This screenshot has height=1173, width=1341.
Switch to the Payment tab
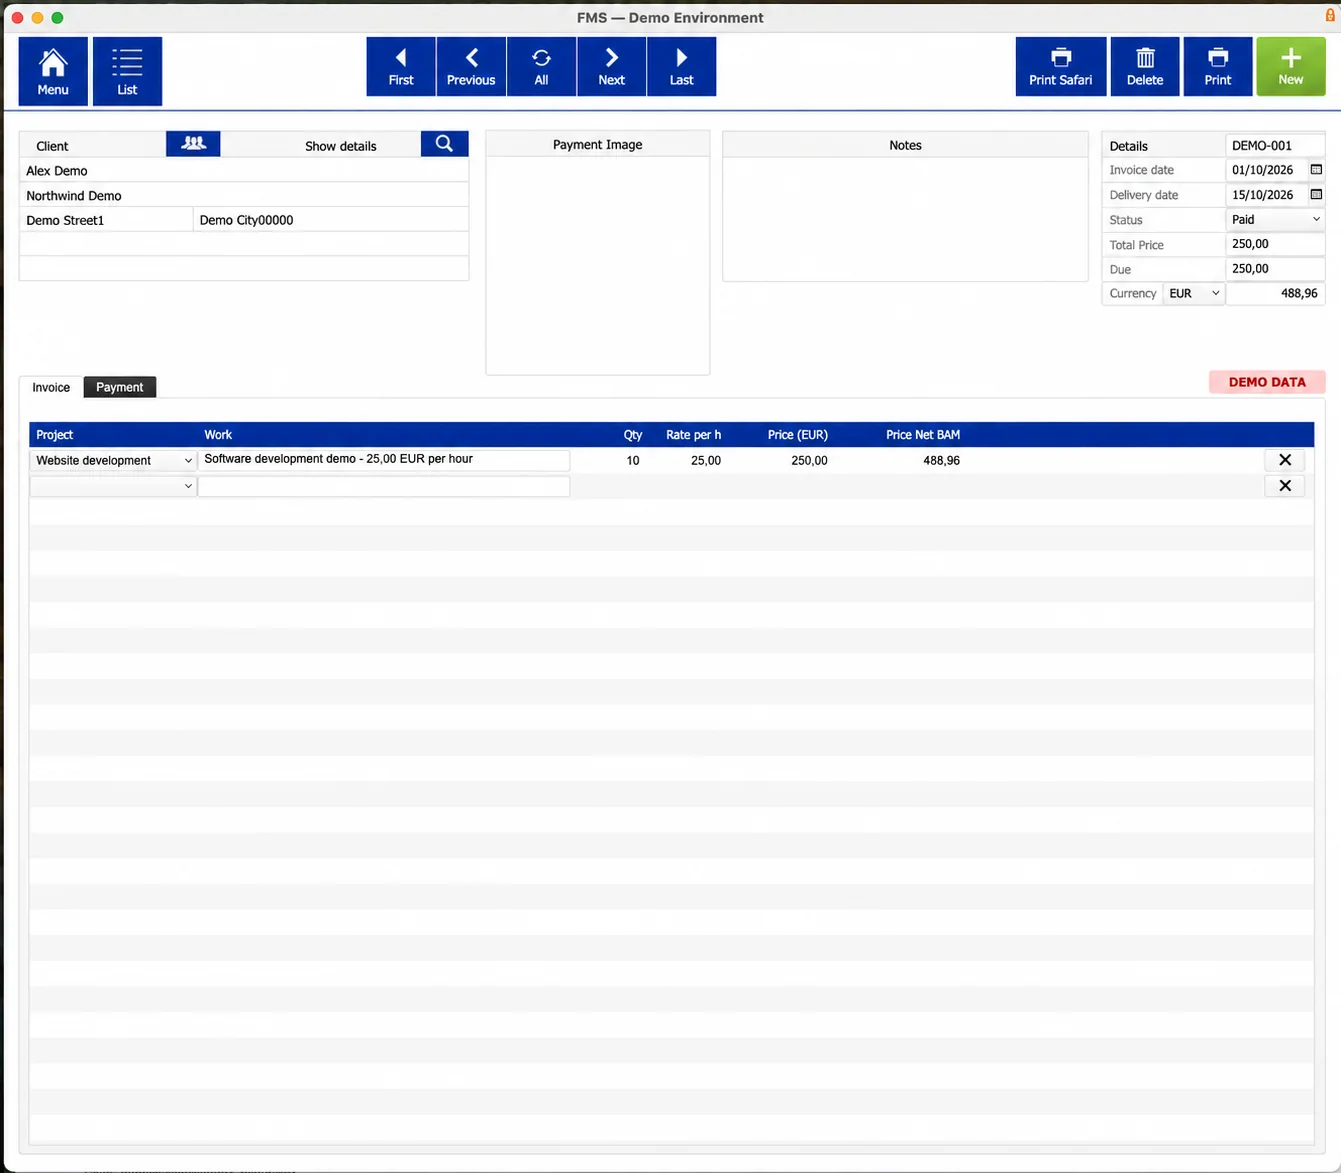coord(120,387)
